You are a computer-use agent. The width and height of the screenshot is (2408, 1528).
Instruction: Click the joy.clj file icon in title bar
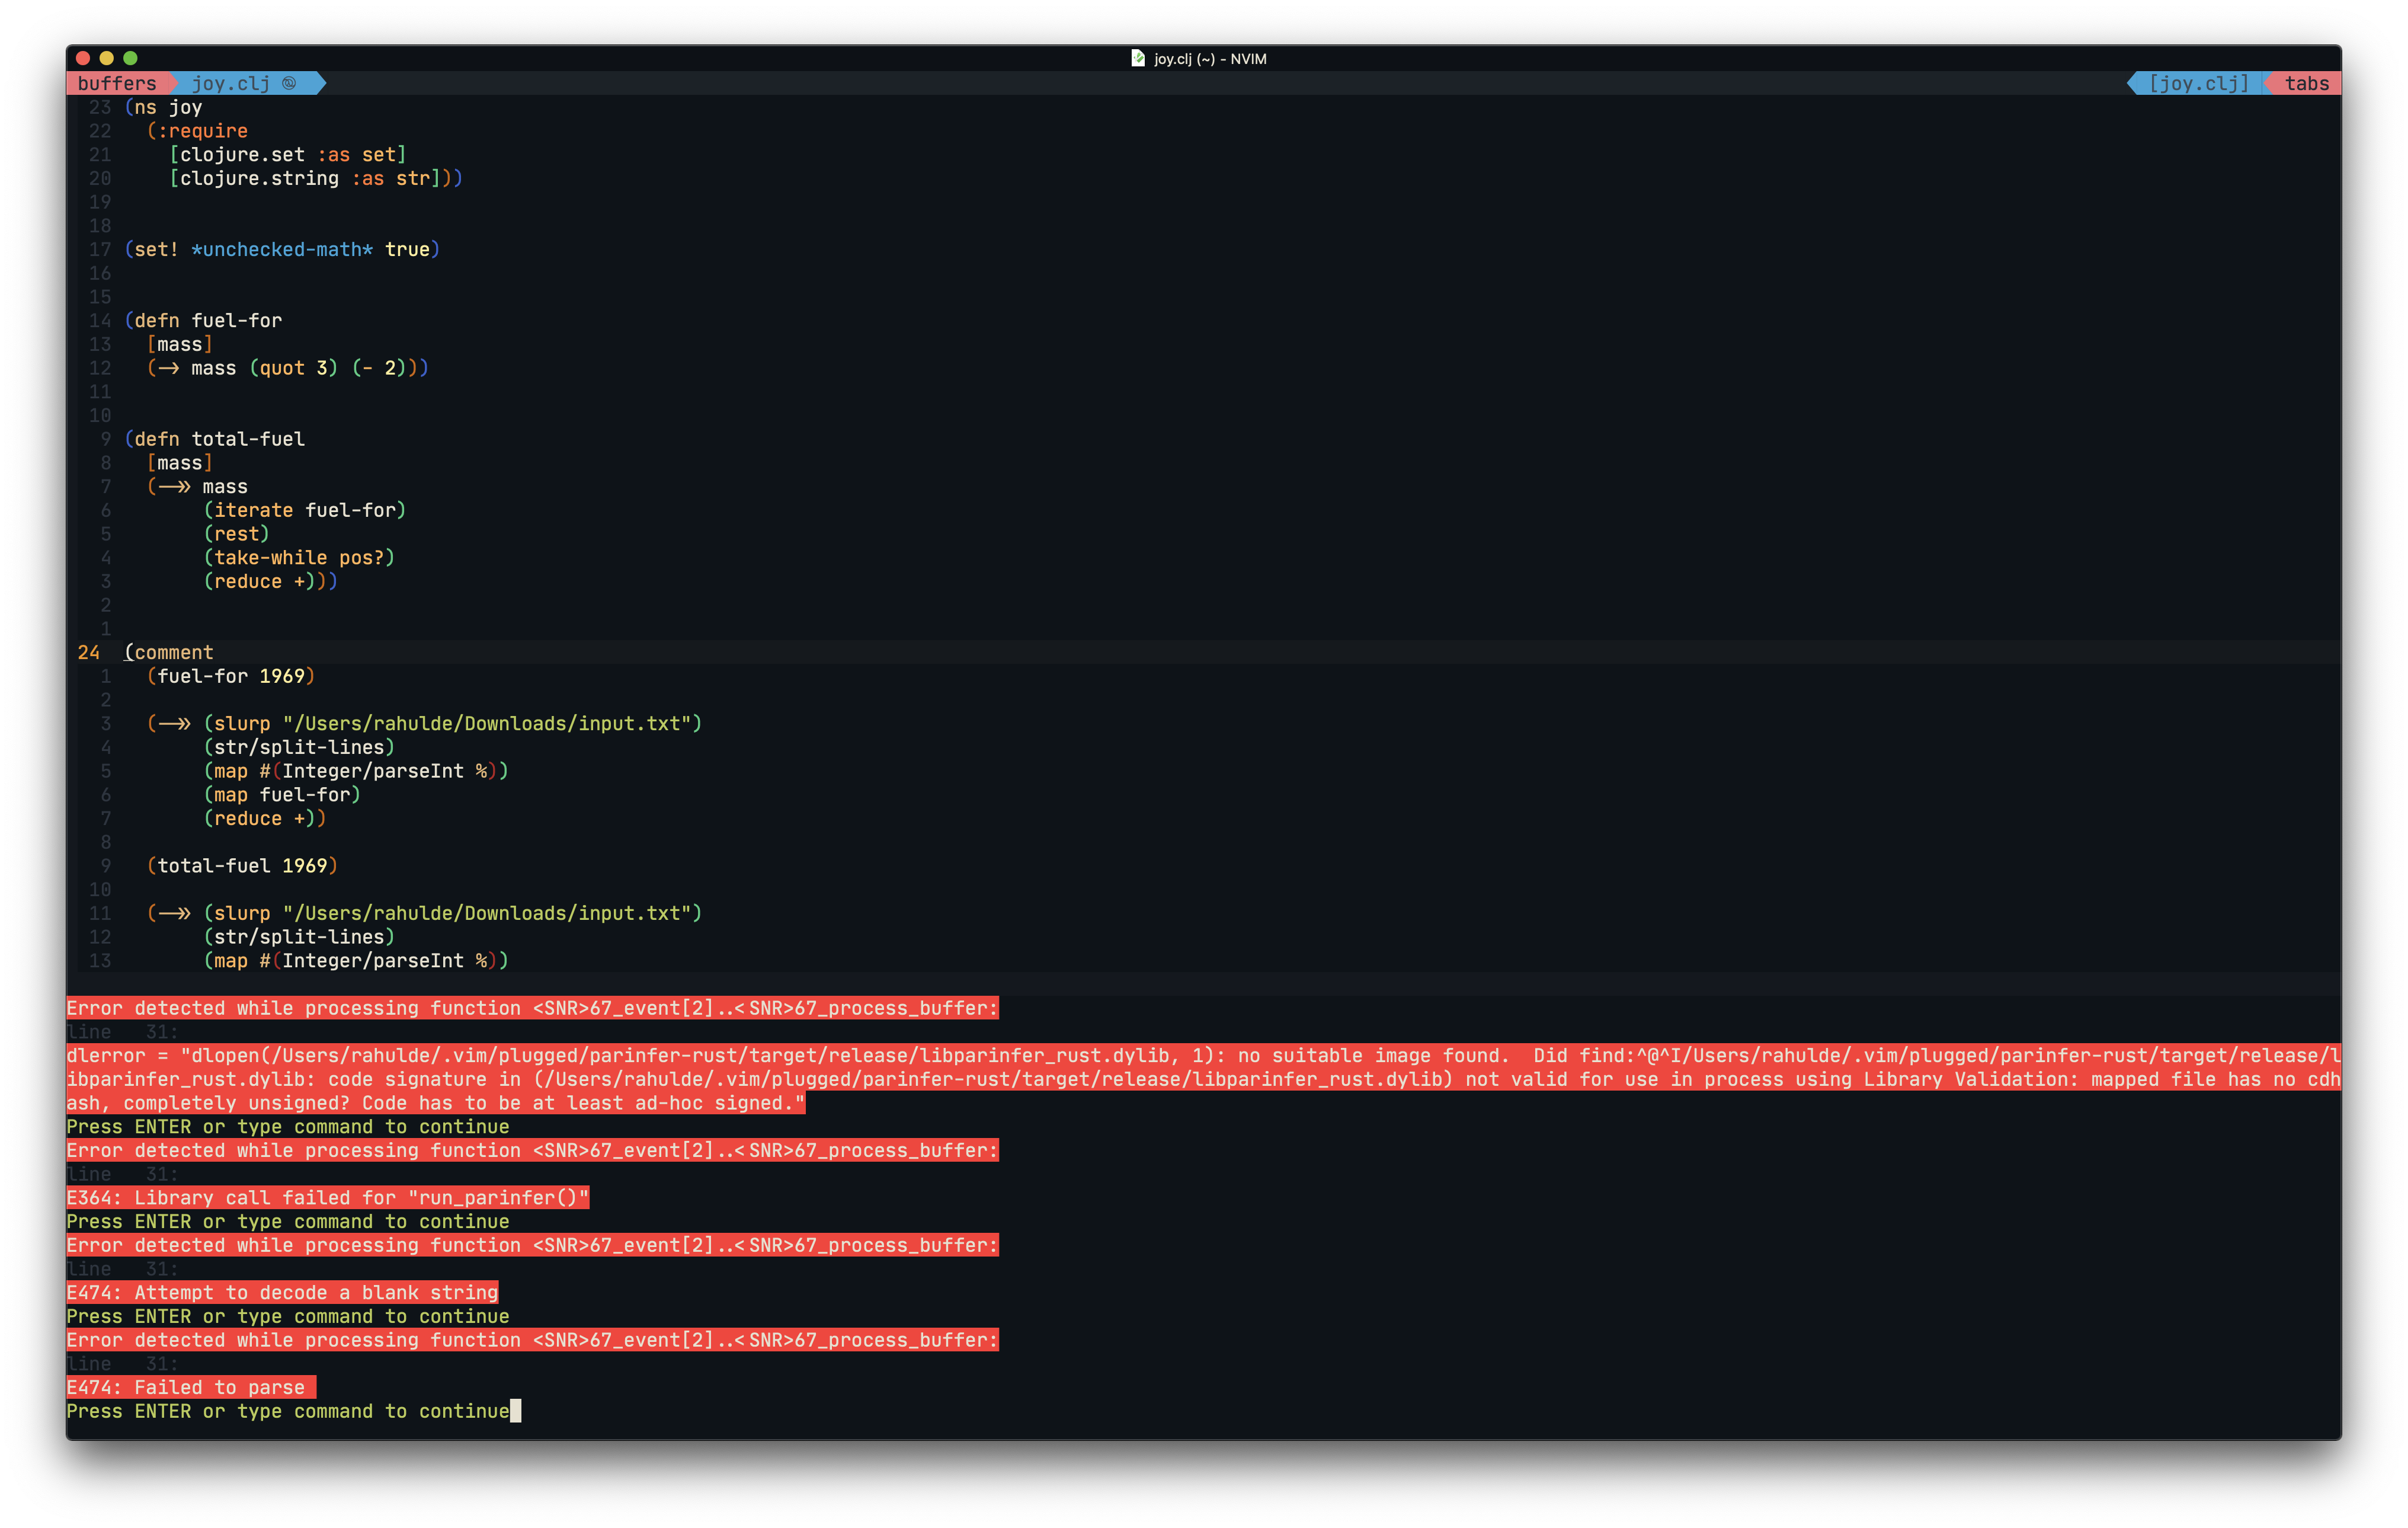pos(1138,58)
